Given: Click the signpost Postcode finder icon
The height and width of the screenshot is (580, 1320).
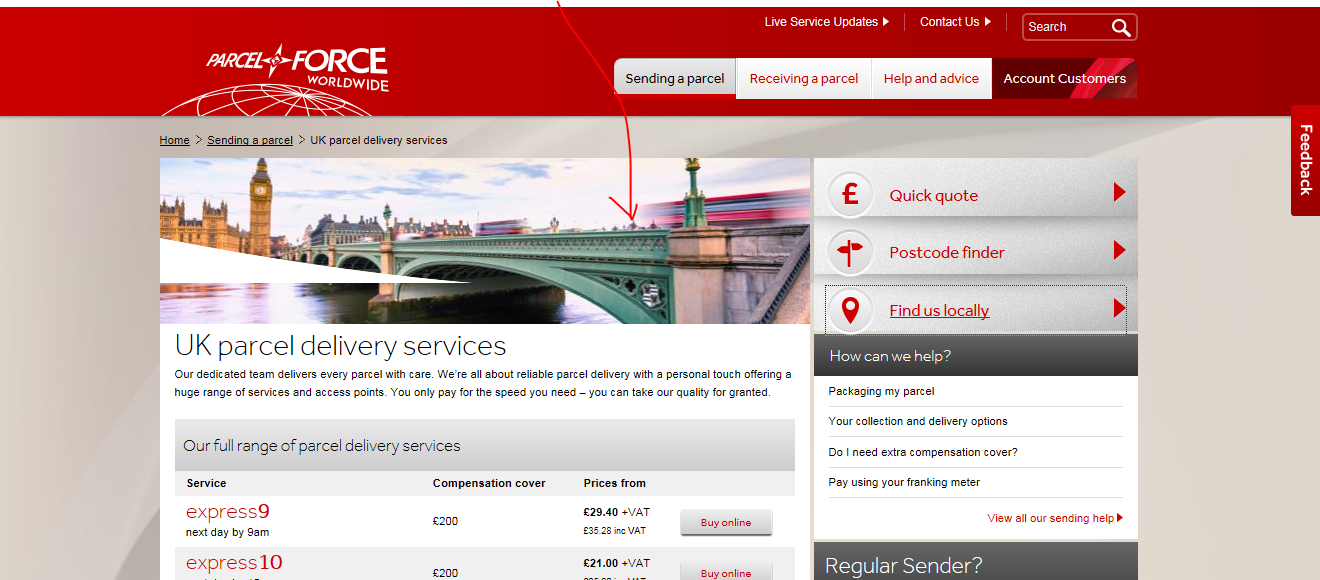Looking at the screenshot, I should point(850,252).
